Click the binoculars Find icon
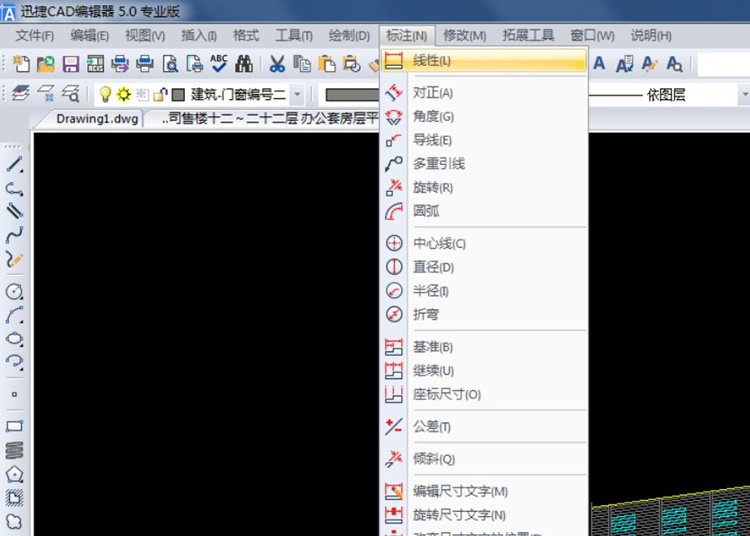This screenshot has width=750, height=536. [x=244, y=64]
